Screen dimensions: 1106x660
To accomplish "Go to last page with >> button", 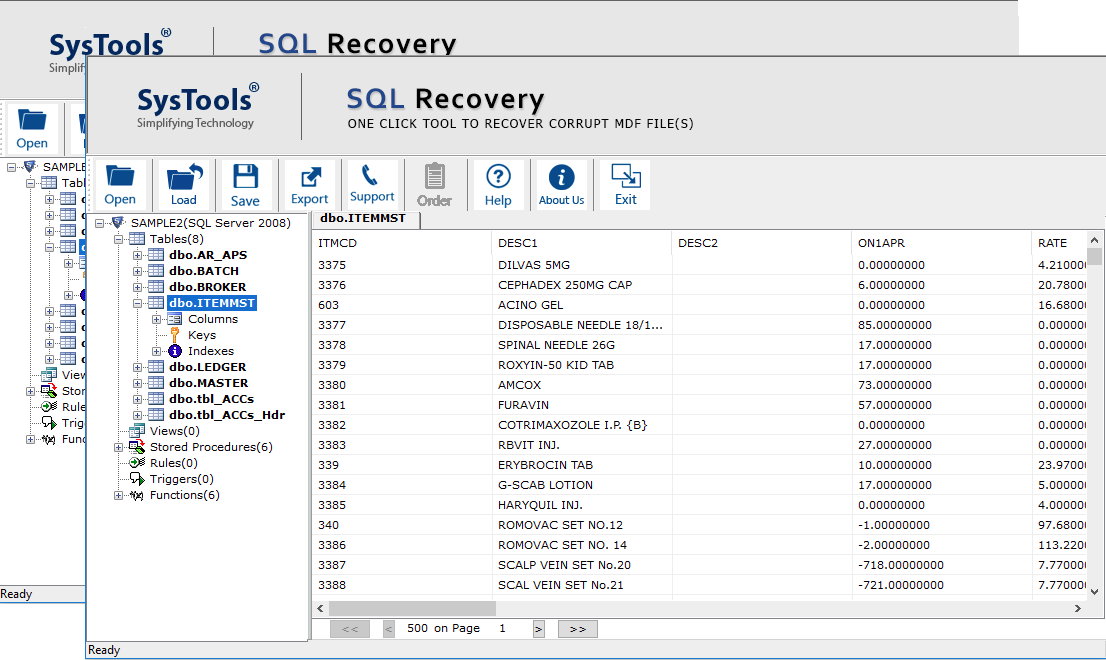I will point(578,629).
